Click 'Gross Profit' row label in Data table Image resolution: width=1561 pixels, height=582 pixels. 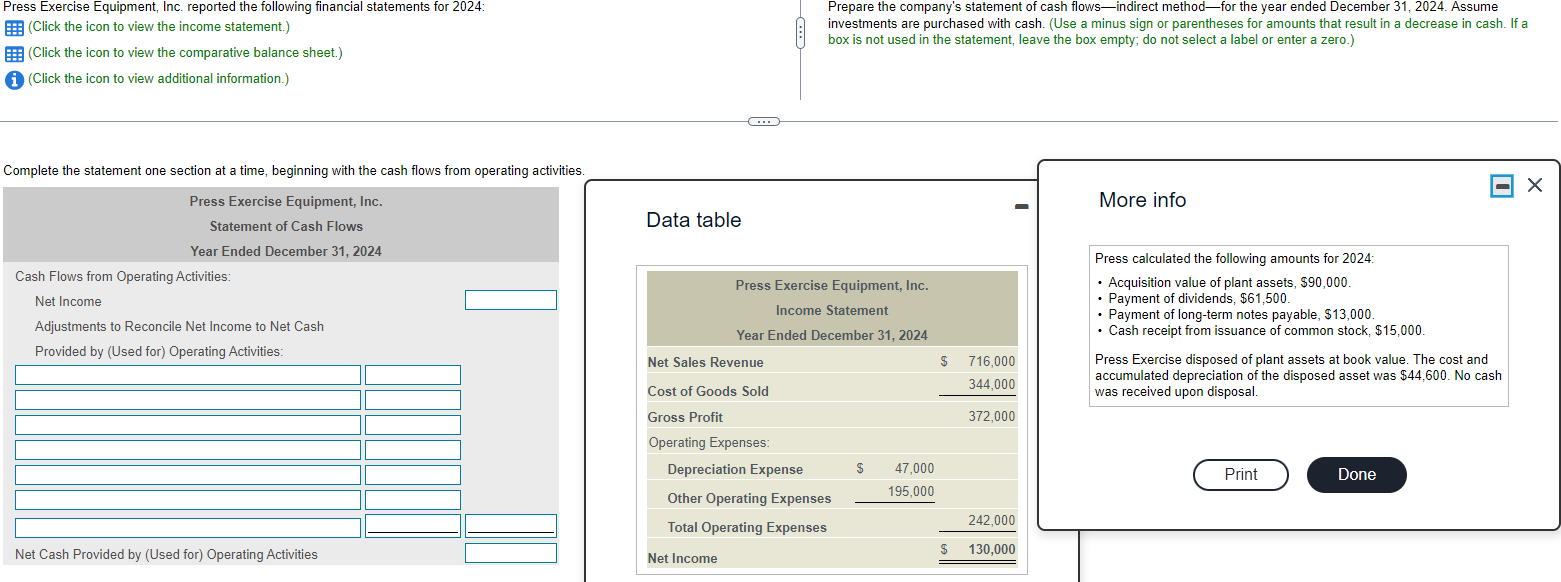685,417
